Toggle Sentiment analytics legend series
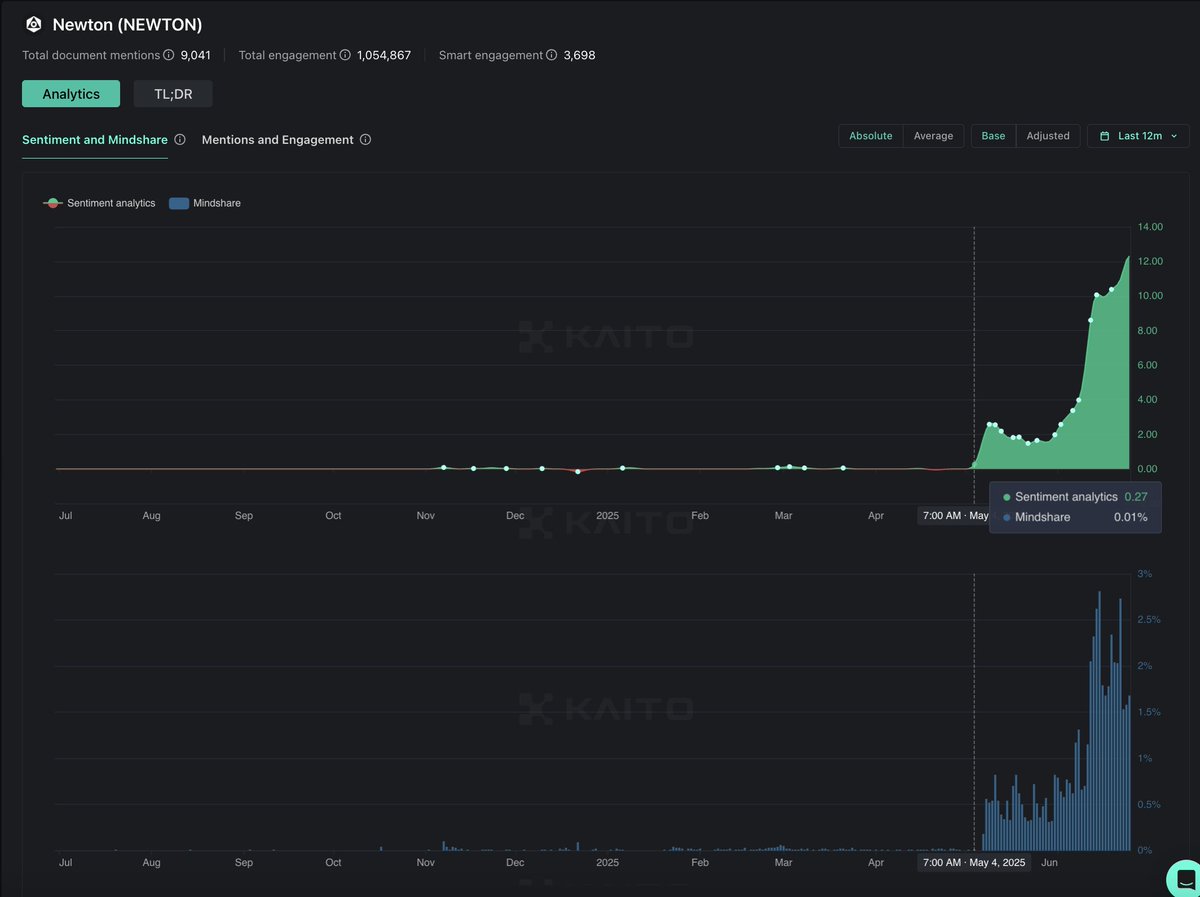The width and height of the screenshot is (1200, 897). point(99,203)
